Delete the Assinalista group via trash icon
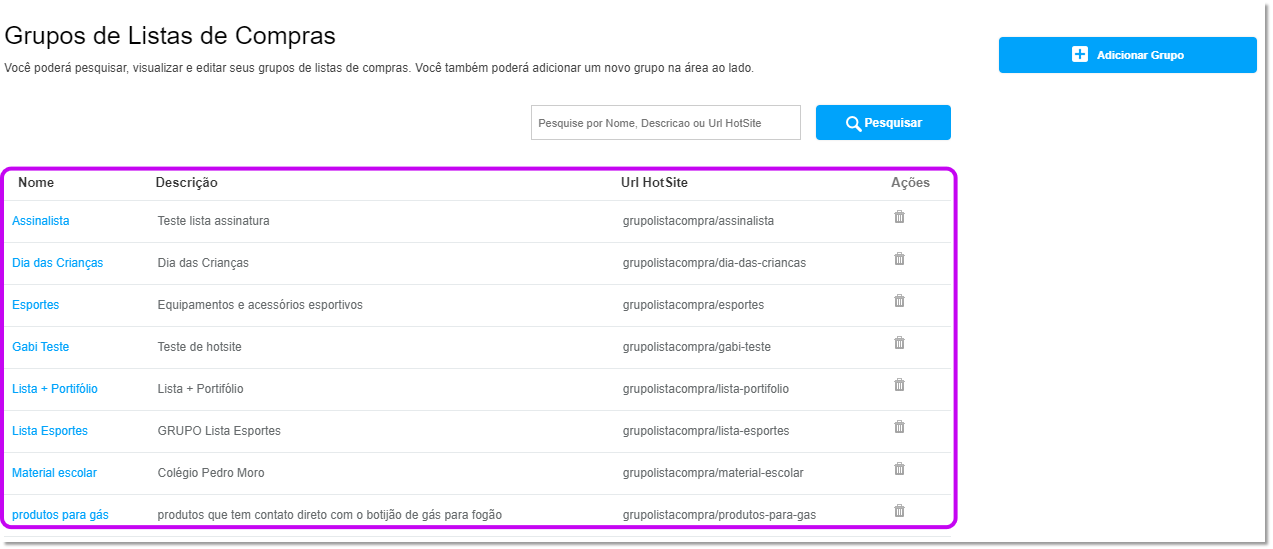1273x549 pixels. tap(899, 217)
